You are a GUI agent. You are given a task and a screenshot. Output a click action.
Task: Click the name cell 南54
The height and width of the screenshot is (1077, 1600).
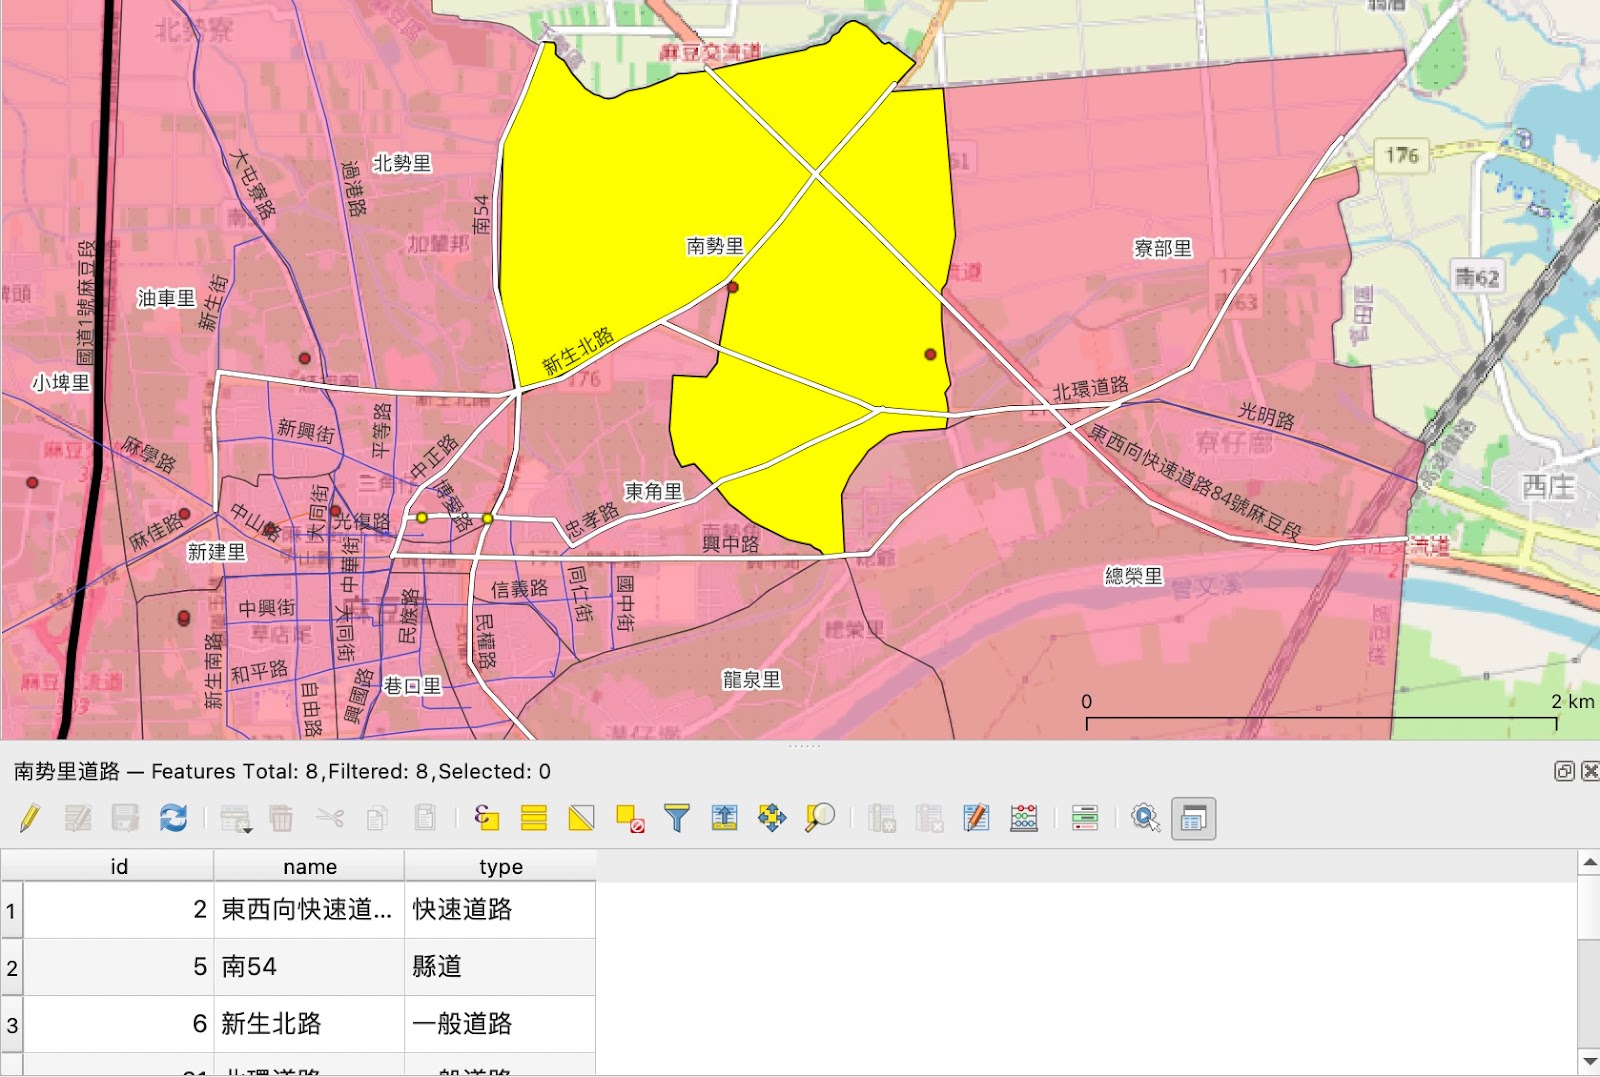309,967
